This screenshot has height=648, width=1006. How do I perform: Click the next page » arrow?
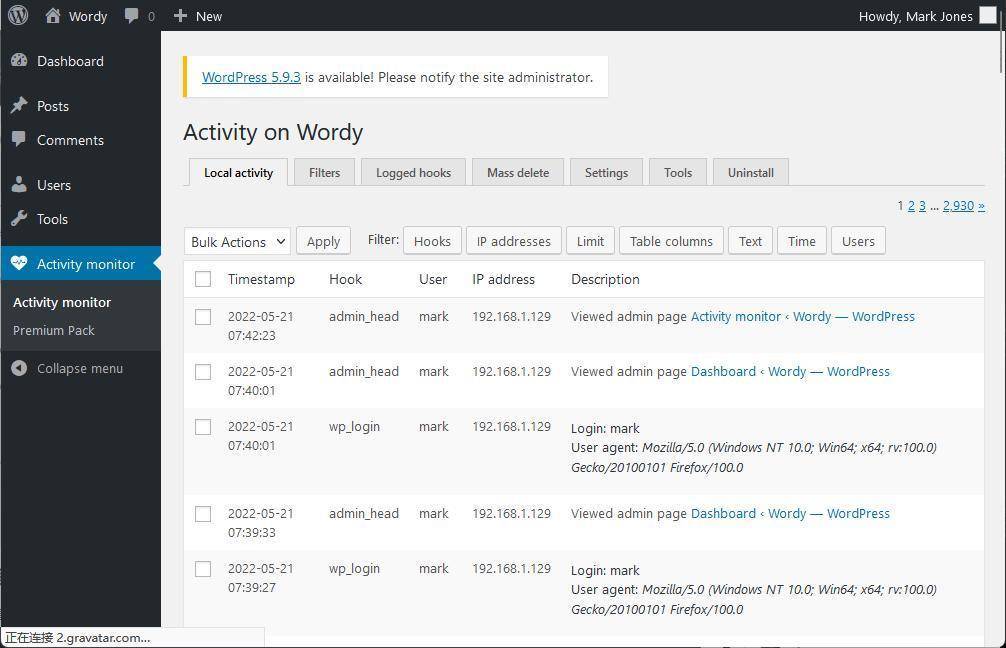pyautogui.click(x=981, y=205)
